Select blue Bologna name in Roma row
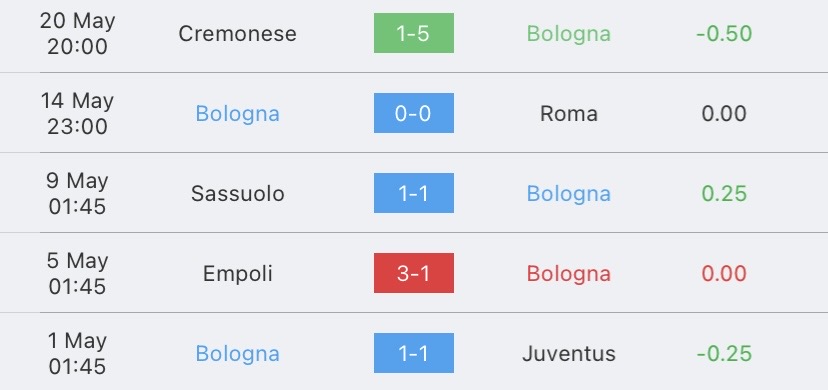Screen dimensions: 828x390 (x=237, y=115)
